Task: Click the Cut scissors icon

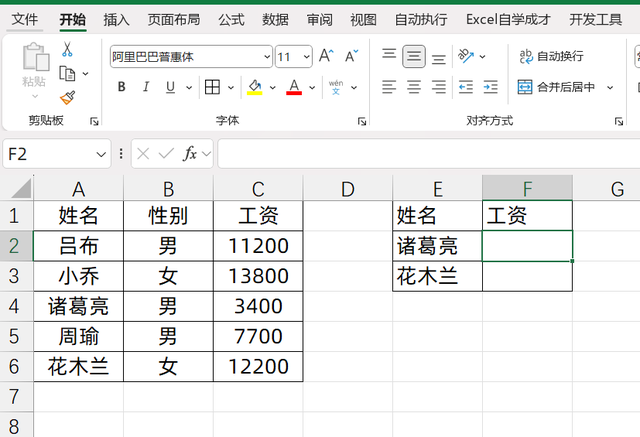Action: pyautogui.click(x=67, y=49)
